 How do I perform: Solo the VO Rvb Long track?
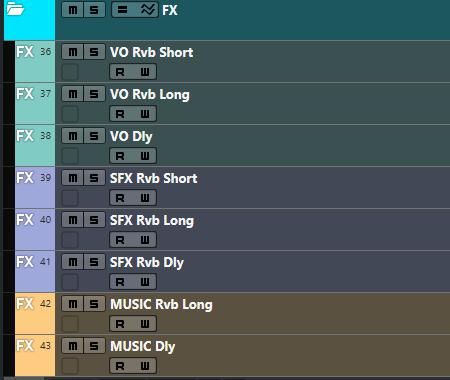click(94, 94)
